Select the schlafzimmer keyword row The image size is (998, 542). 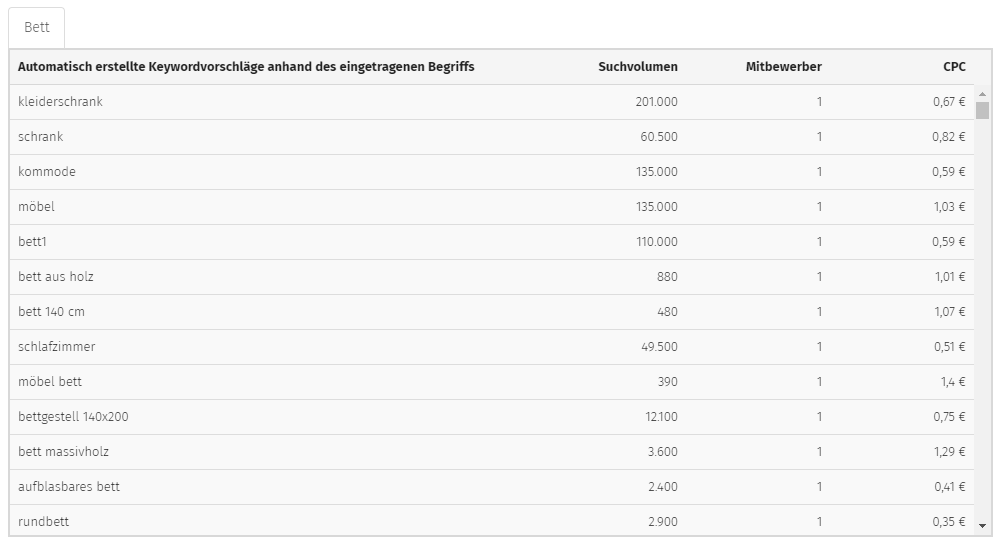pyautogui.click(x=491, y=347)
